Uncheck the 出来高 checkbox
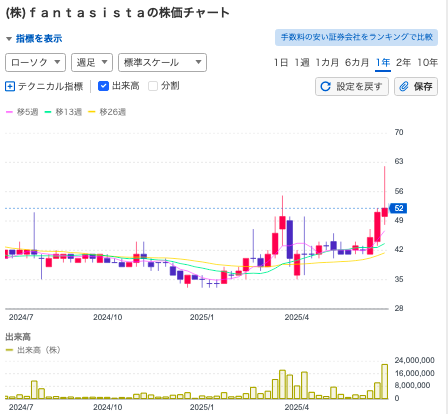The height and width of the screenshot is (414, 448). pyautogui.click(x=103, y=86)
